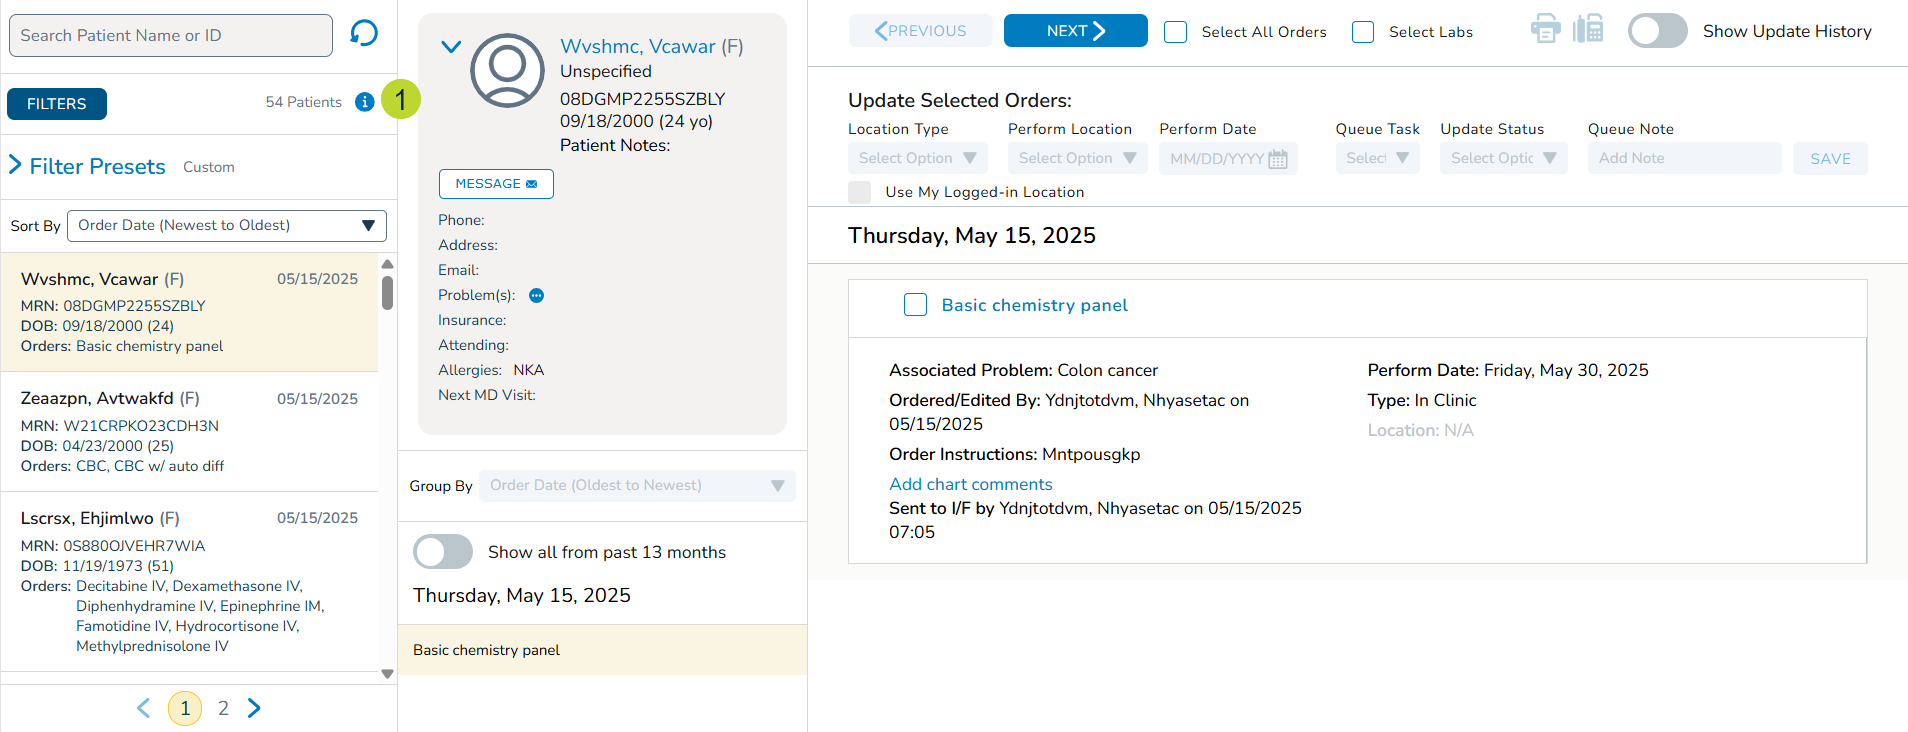The height and width of the screenshot is (732, 1908).
Task: Open the Sort By dropdown
Action: 226,226
